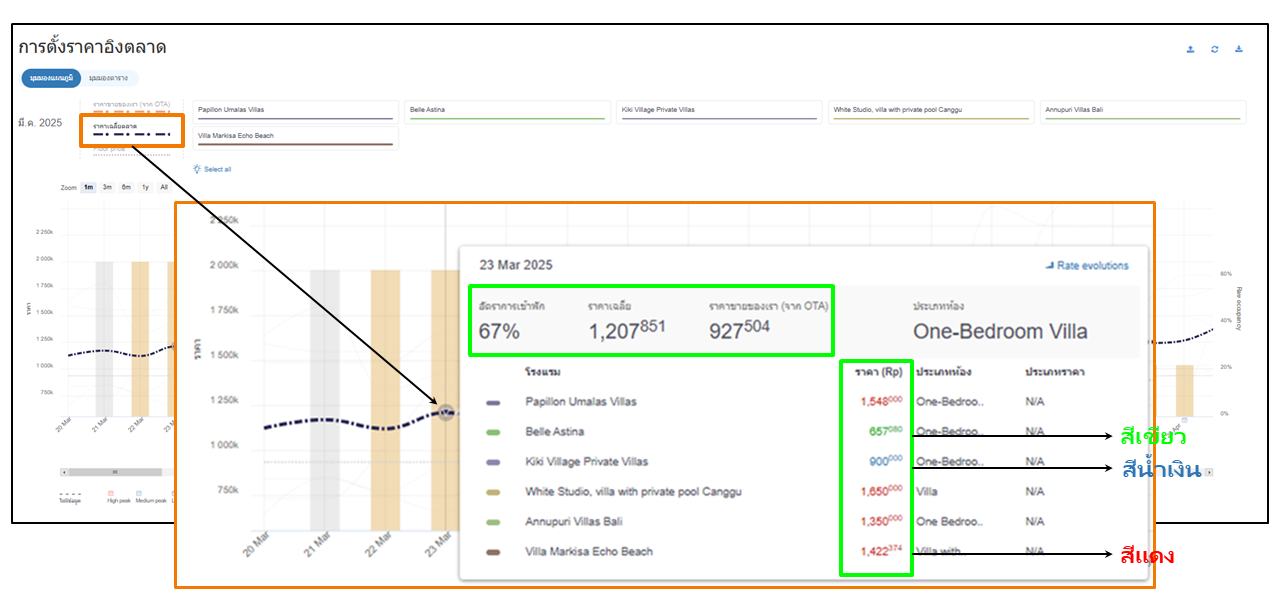
Task: Click the Select all link
Action: tap(218, 169)
